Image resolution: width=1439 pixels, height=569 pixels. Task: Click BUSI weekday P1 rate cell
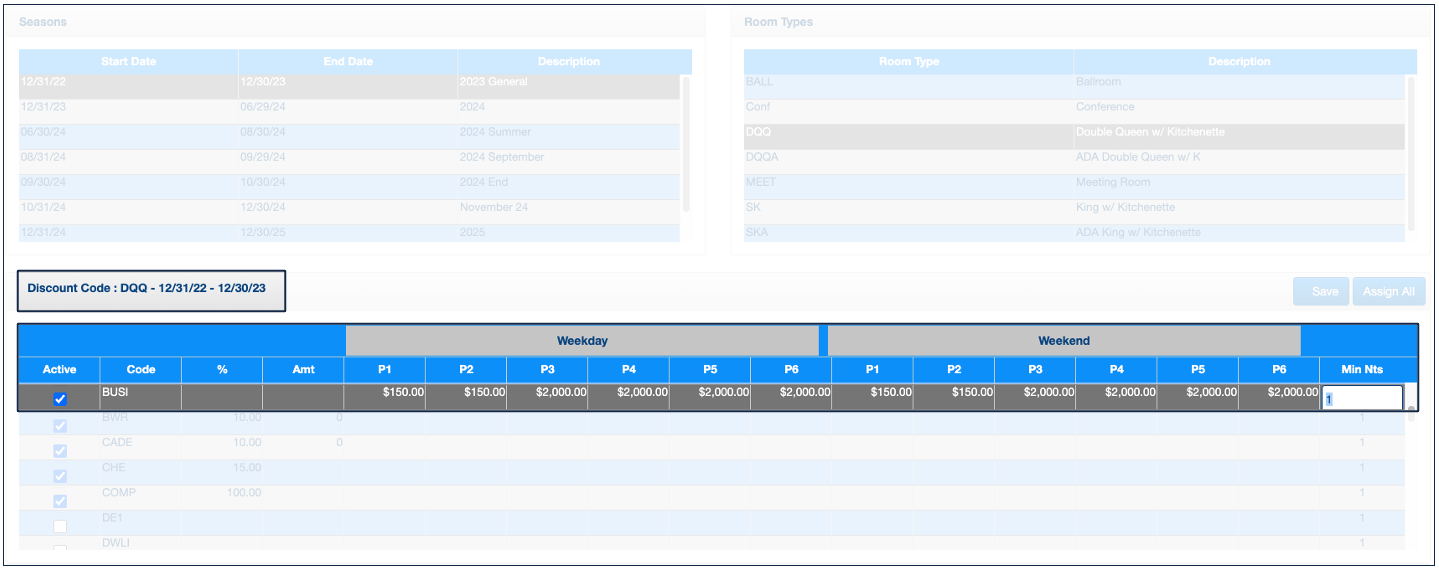coord(385,393)
